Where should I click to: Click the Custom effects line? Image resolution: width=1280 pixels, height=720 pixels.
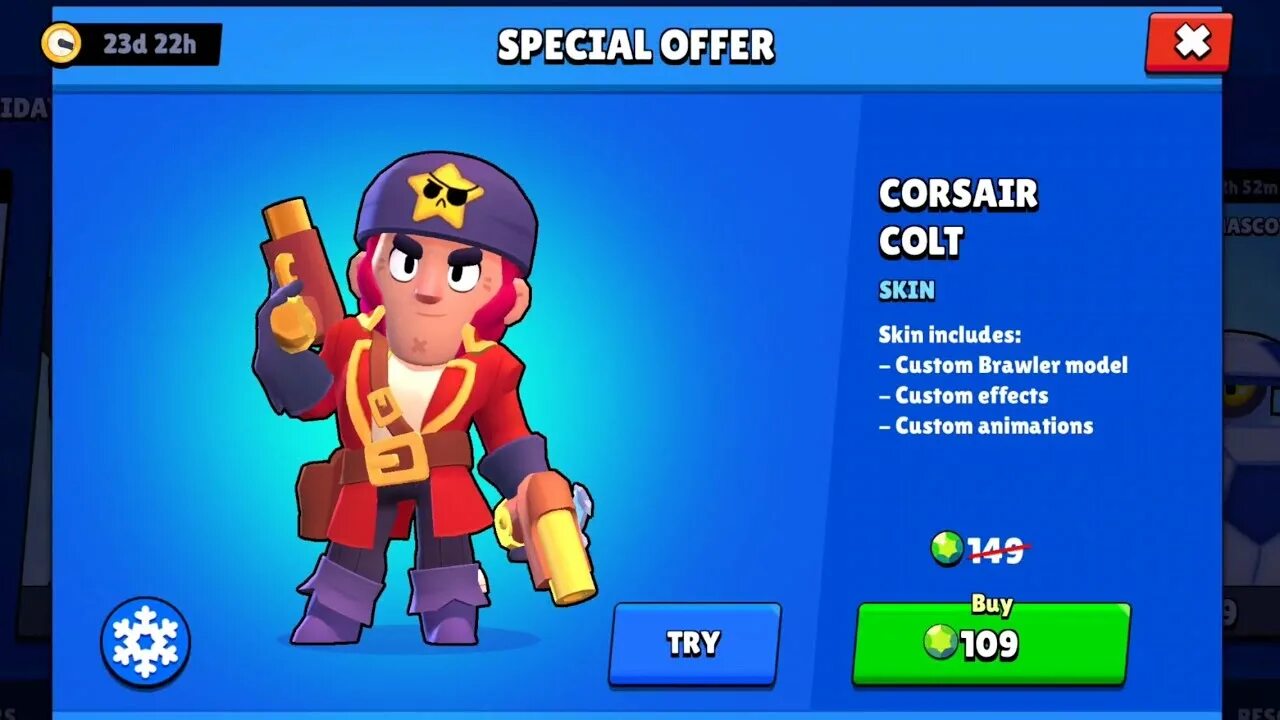(x=964, y=395)
